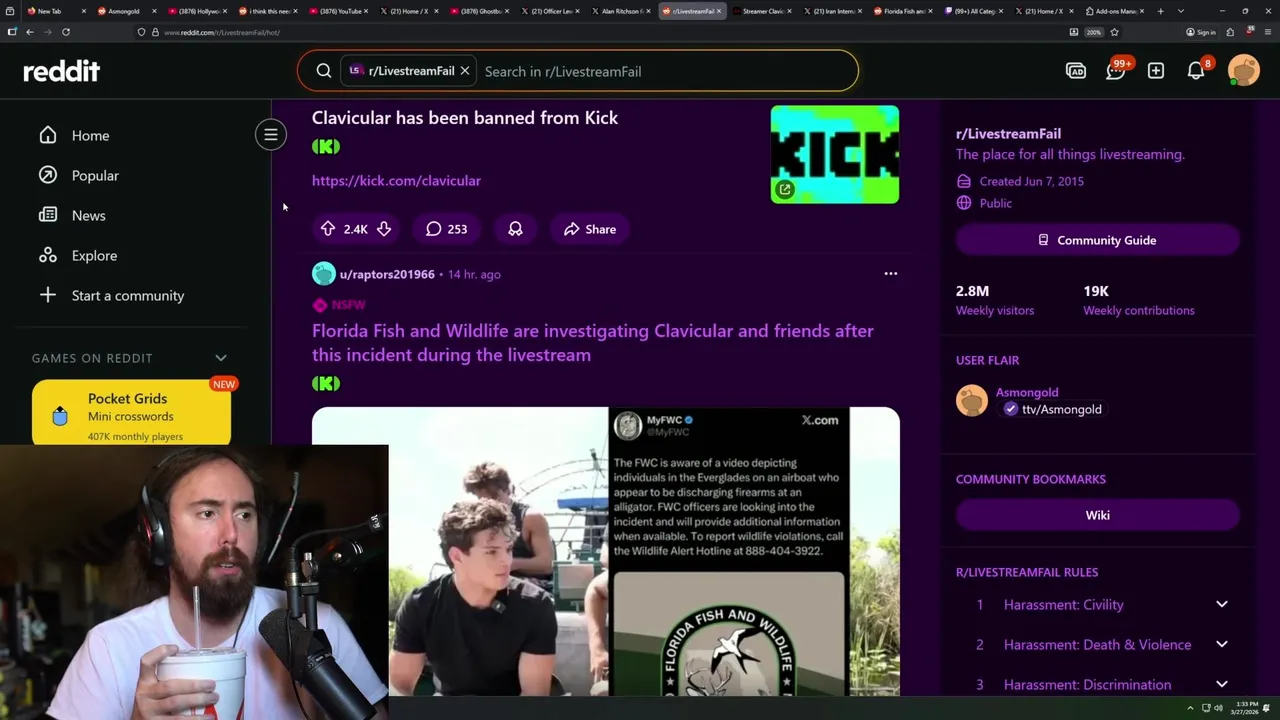List all tabs dropdown arrow
This screenshot has height=720, width=1280.
(x=1181, y=11)
